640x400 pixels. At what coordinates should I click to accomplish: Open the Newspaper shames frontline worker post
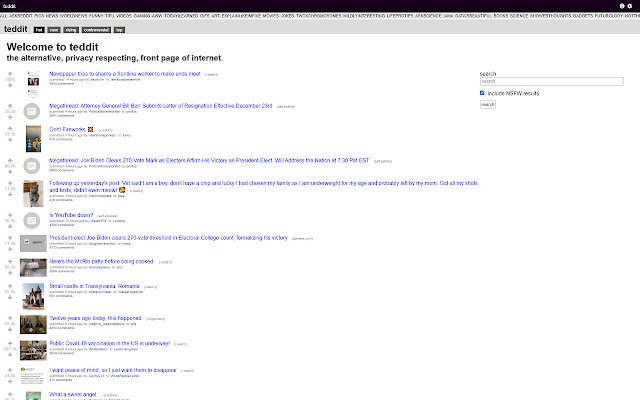click(x=125, y=74)
